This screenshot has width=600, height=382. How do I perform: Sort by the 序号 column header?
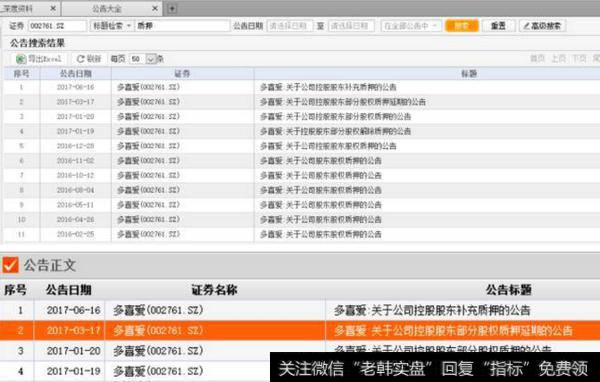point(21,73)
